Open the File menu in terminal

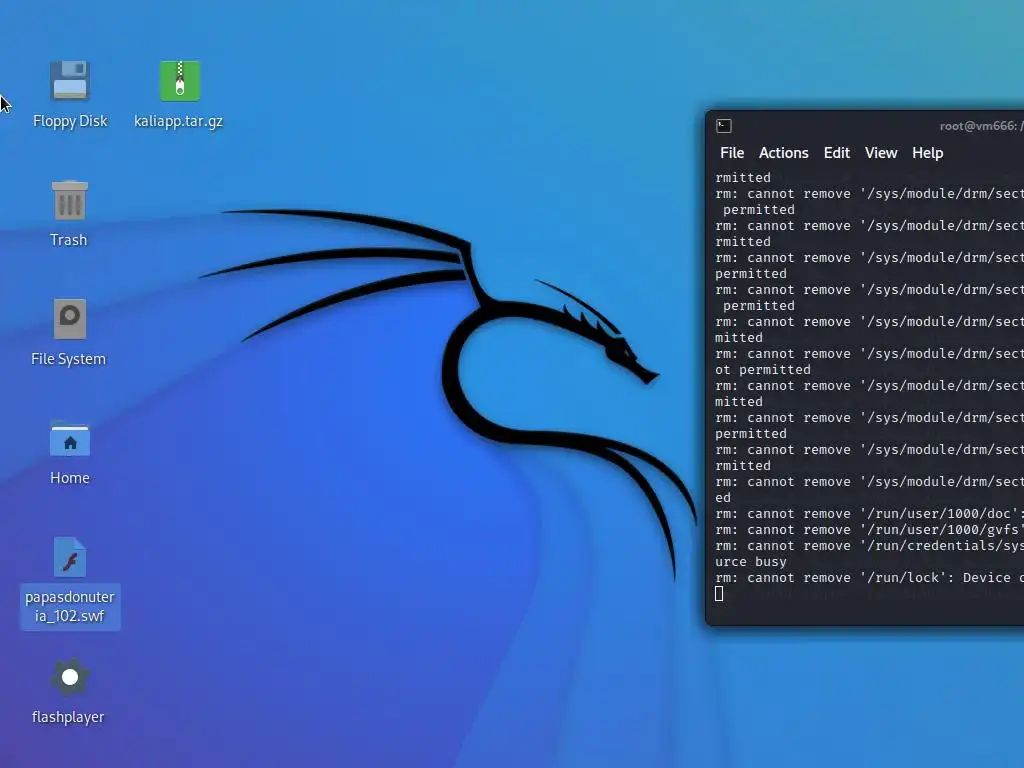point(732,153)
